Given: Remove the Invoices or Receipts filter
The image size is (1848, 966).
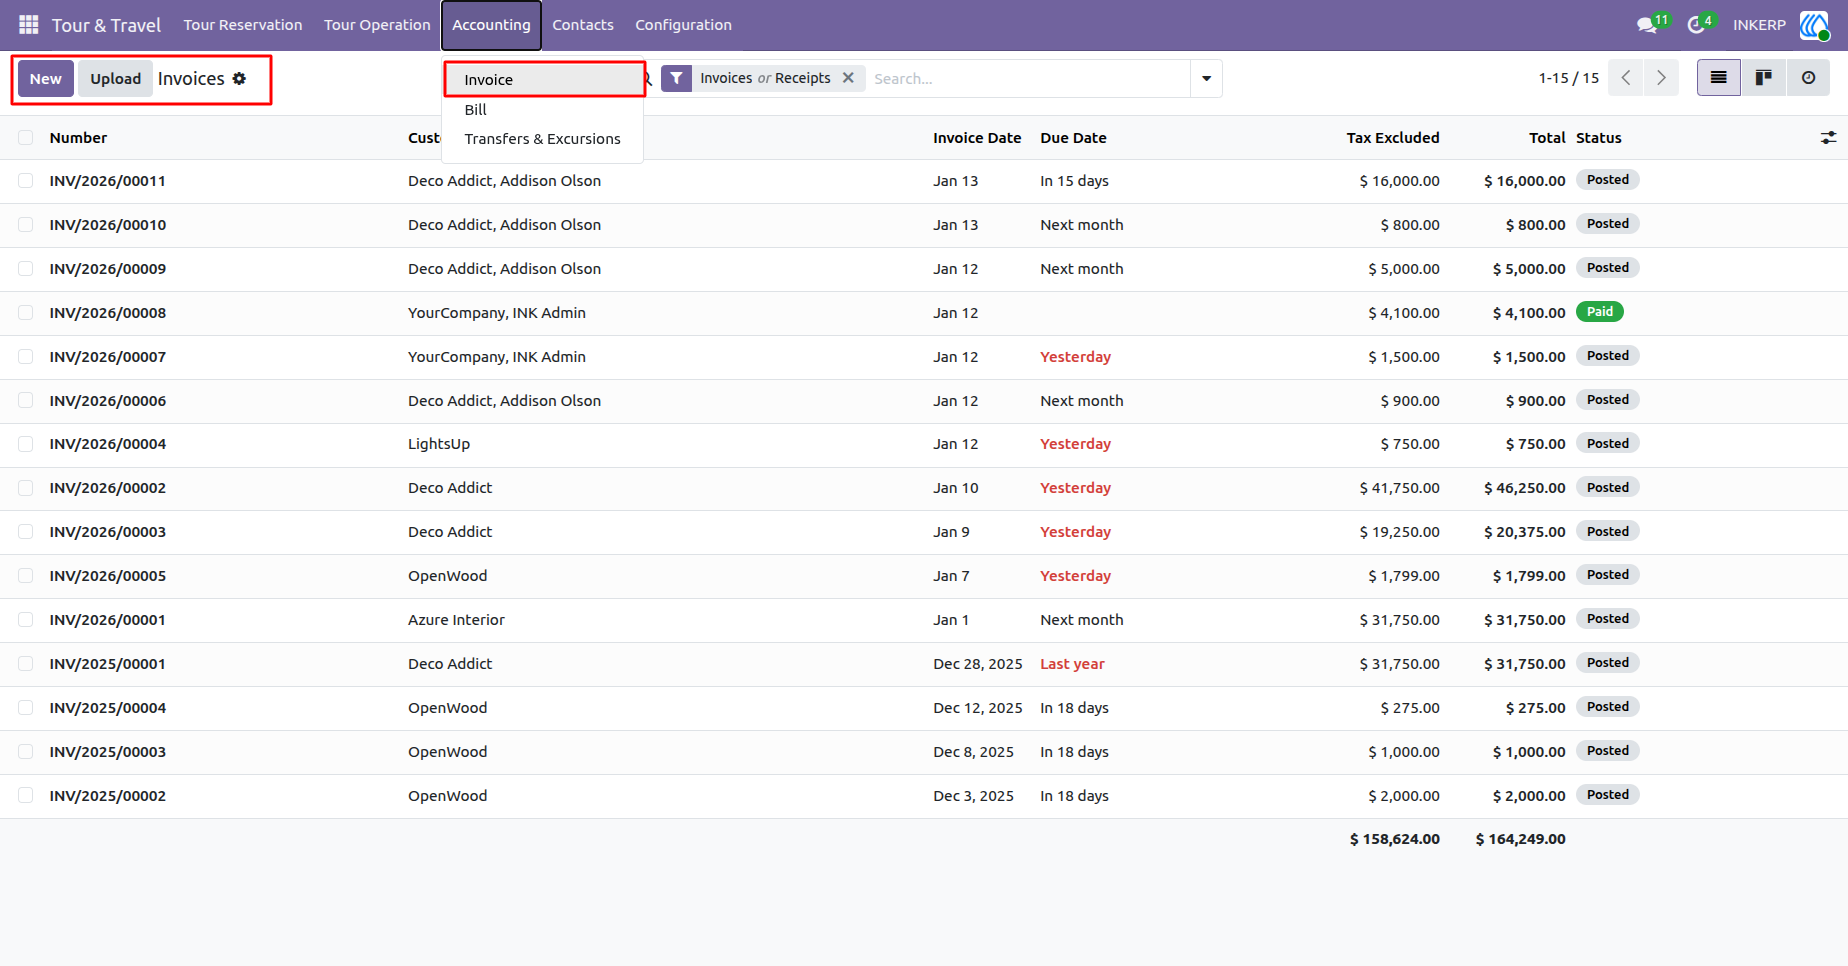Looking at the screenshot, I should 848,78.
